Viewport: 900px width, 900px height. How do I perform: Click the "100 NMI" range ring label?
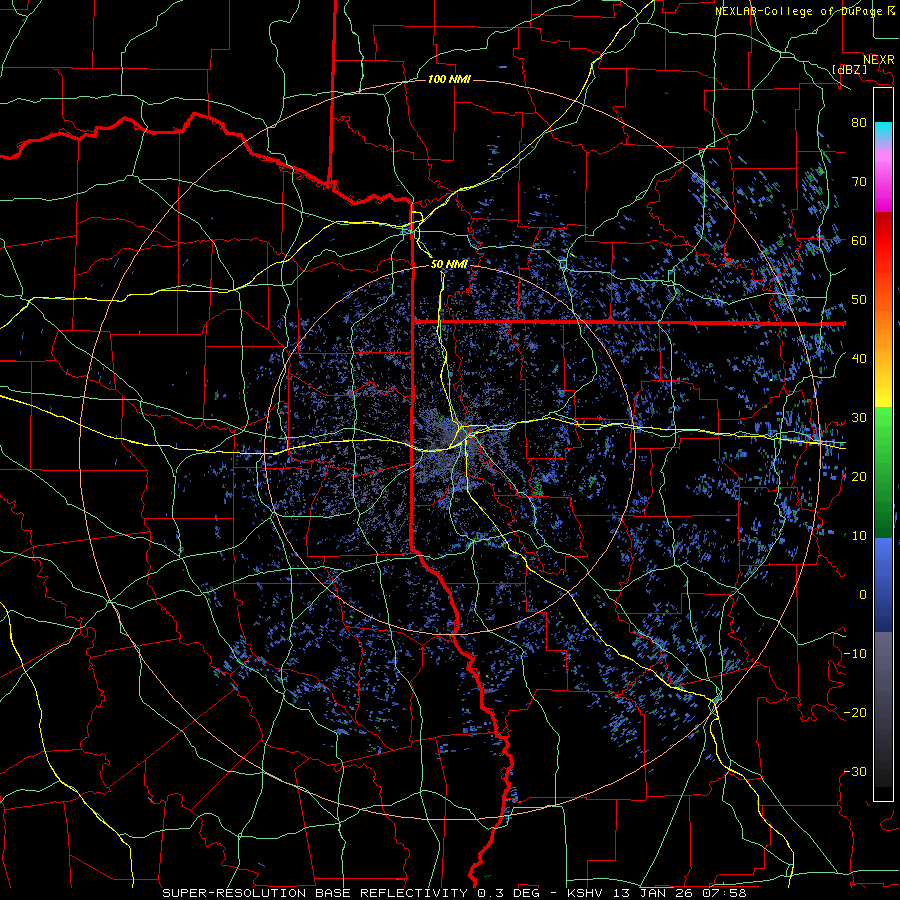pyautogui.click(x=449, y=79)
